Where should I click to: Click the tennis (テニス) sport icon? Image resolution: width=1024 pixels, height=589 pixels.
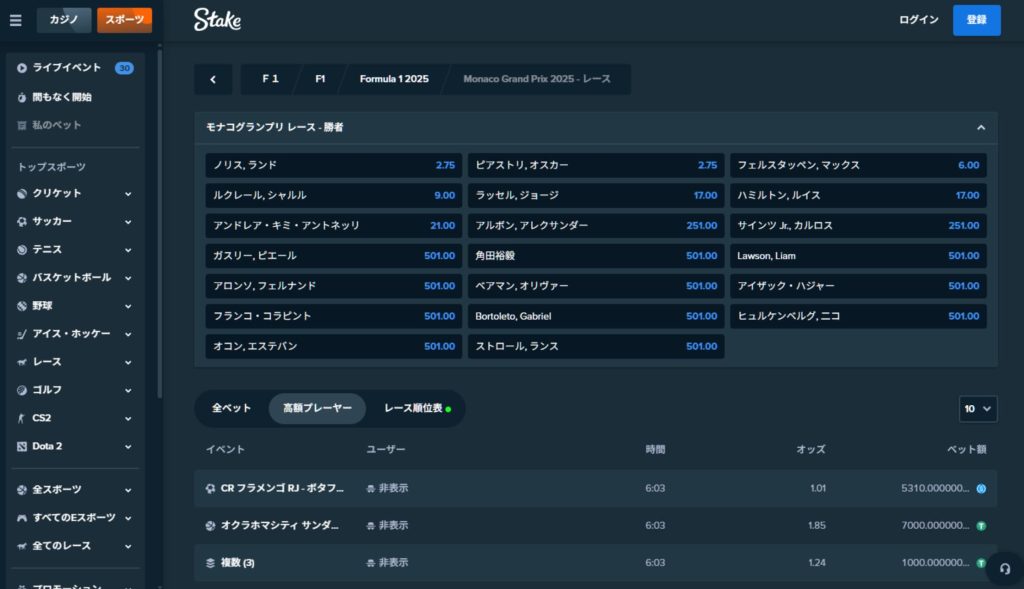(22, 249)
